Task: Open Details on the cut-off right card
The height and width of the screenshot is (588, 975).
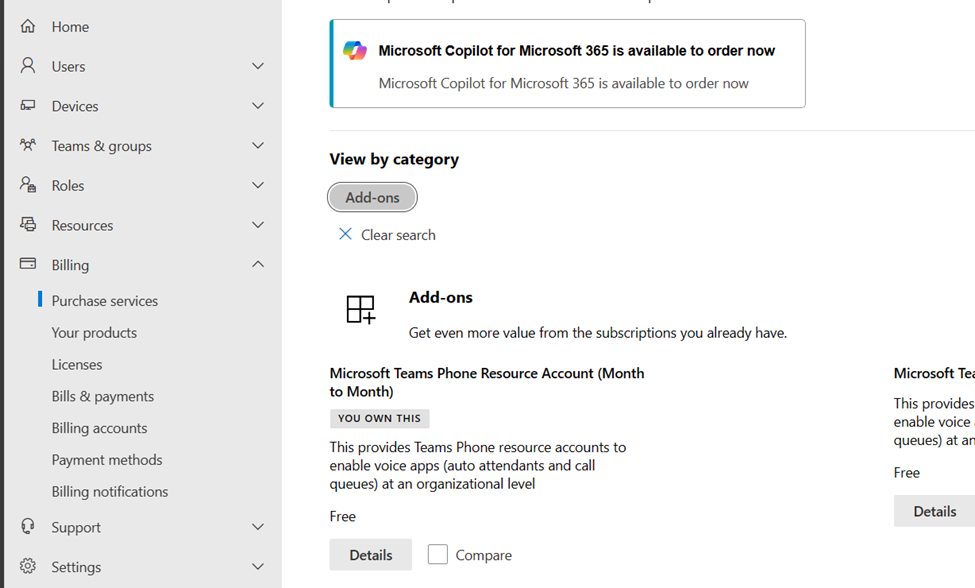Action: [x=935, y=511]
